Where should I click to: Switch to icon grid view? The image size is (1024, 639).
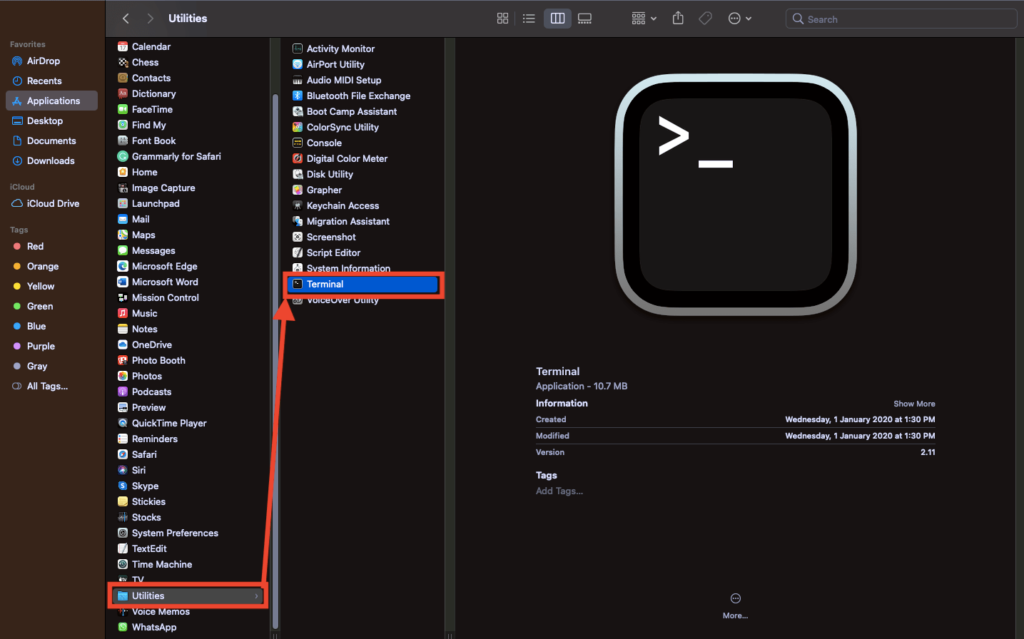pos(503,19)
